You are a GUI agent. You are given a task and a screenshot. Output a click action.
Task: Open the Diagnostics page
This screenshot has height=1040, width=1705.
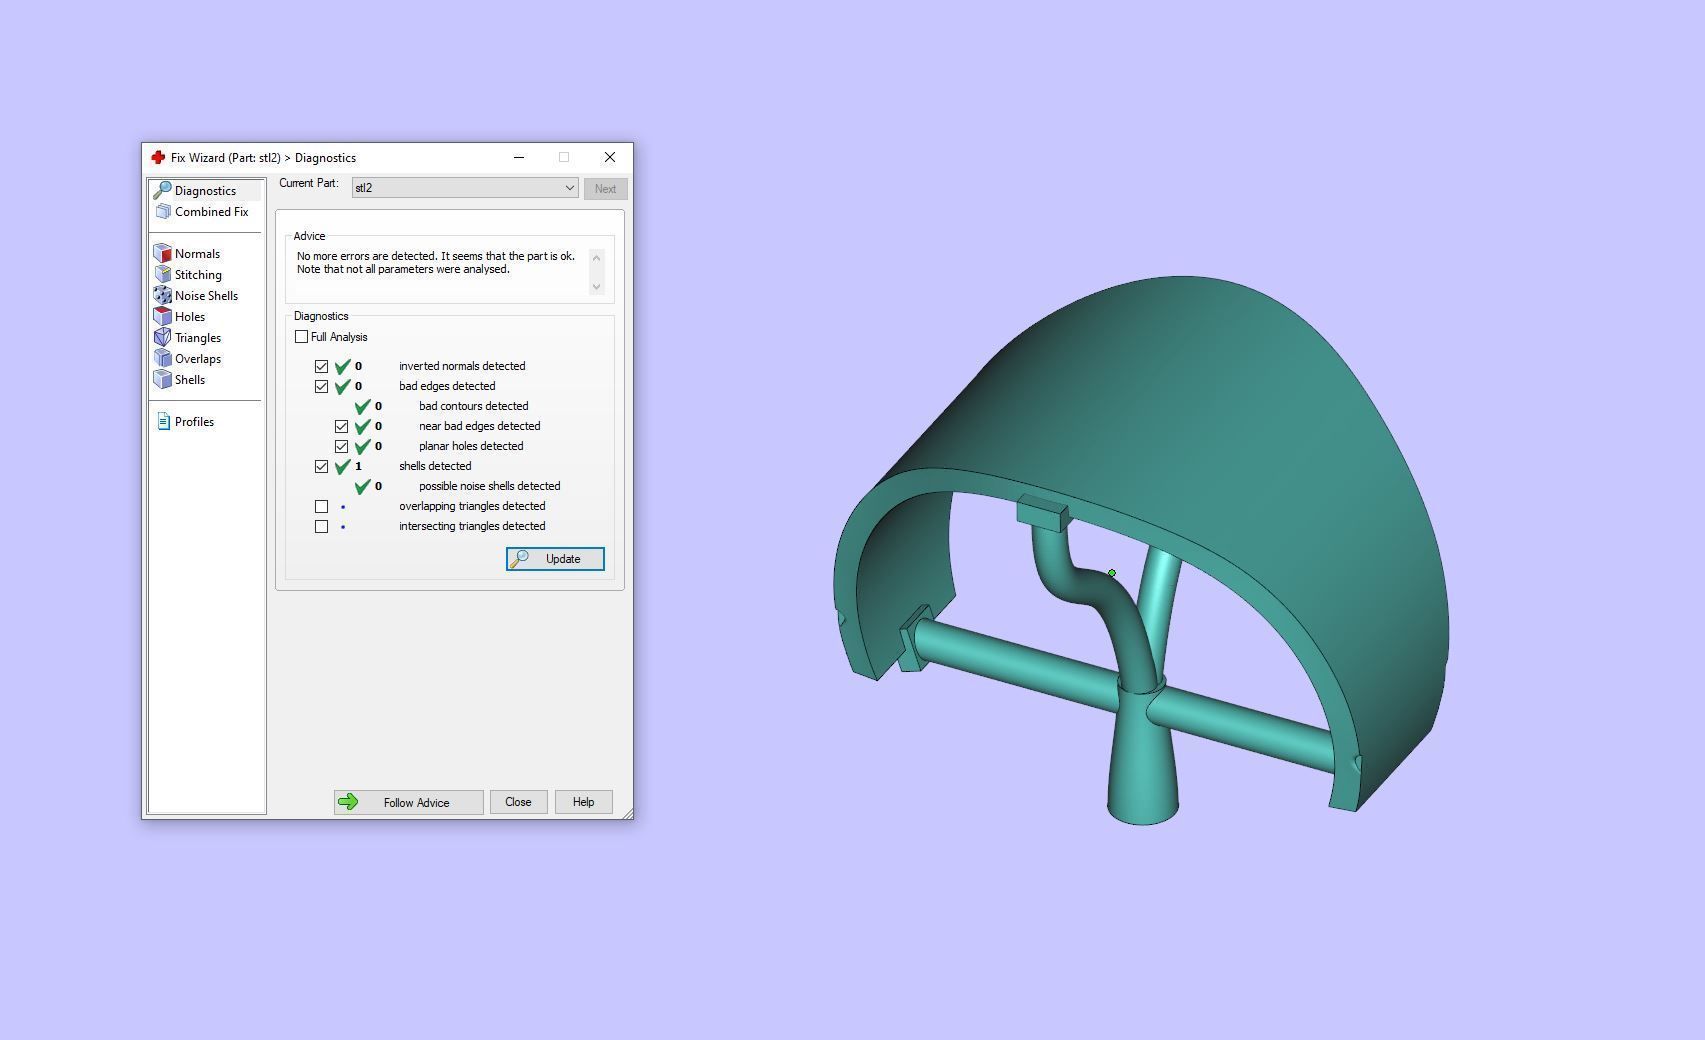pos(205,190)
